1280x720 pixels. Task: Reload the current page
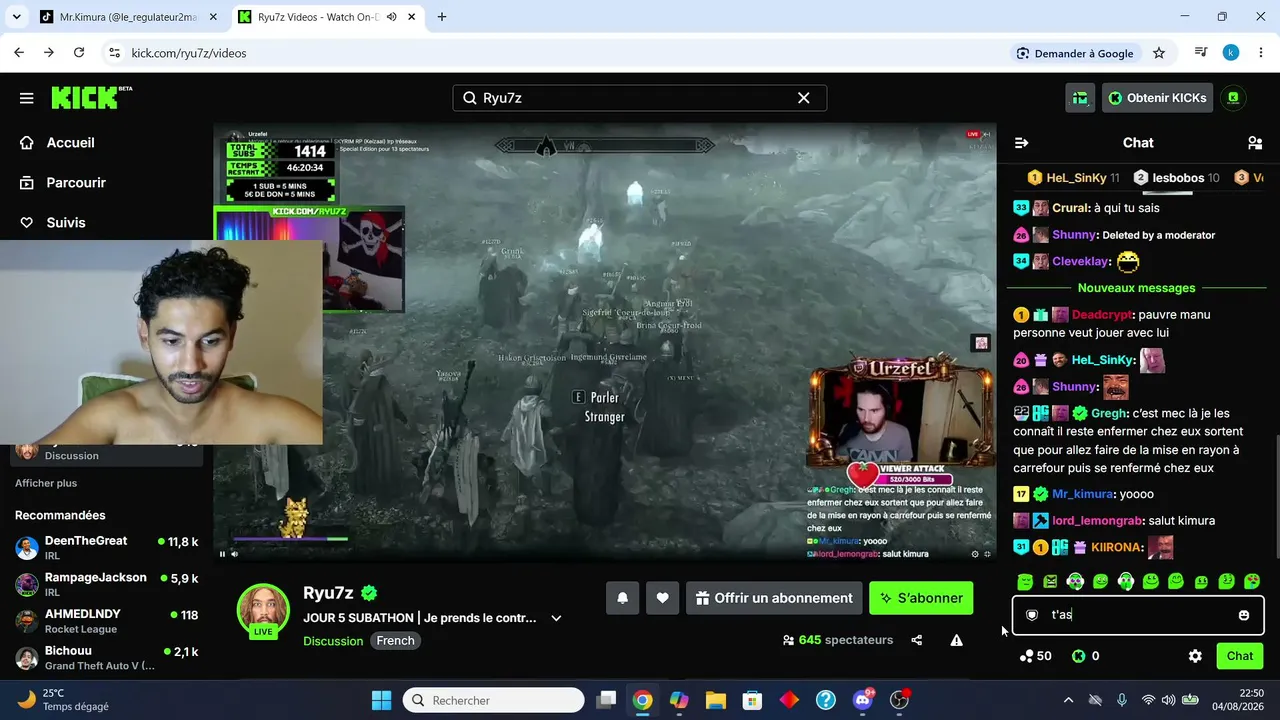click(x=79, y=53)
